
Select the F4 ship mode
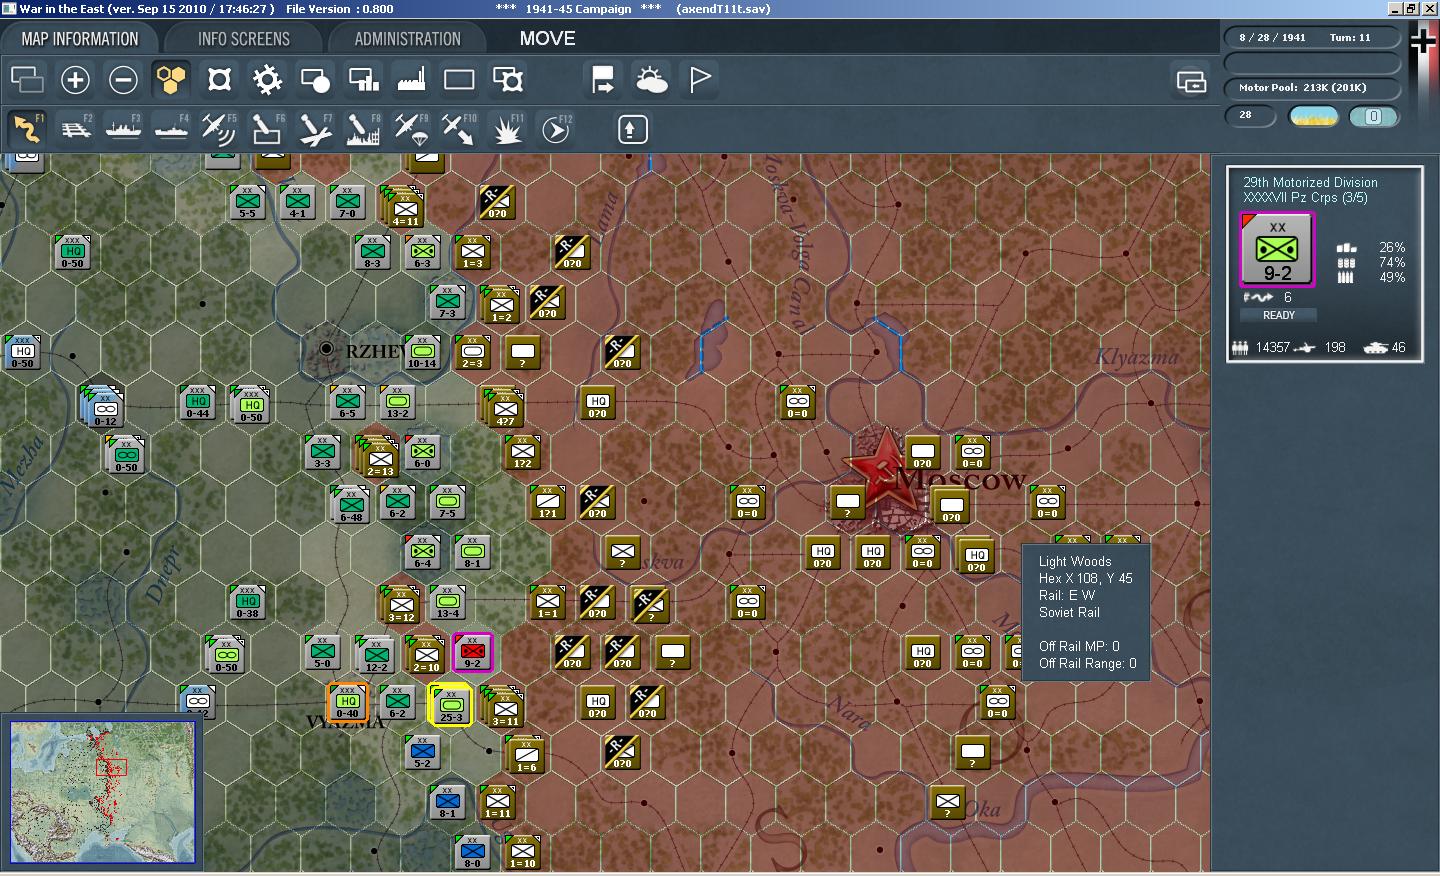[x=171, y=129]
